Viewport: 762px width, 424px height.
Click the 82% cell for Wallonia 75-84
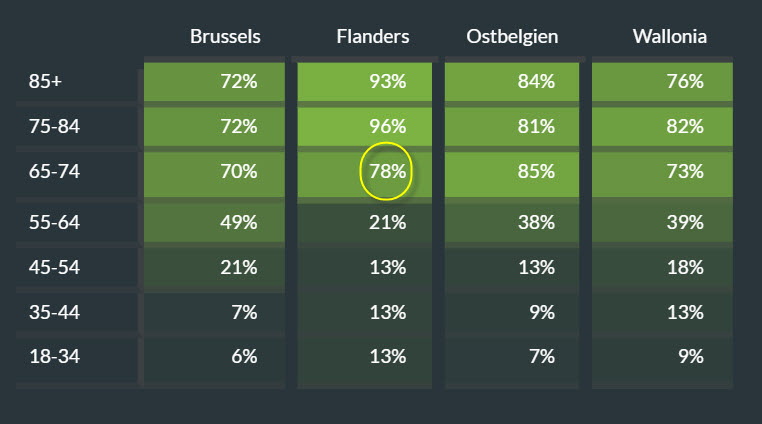[x=685, y=127]
